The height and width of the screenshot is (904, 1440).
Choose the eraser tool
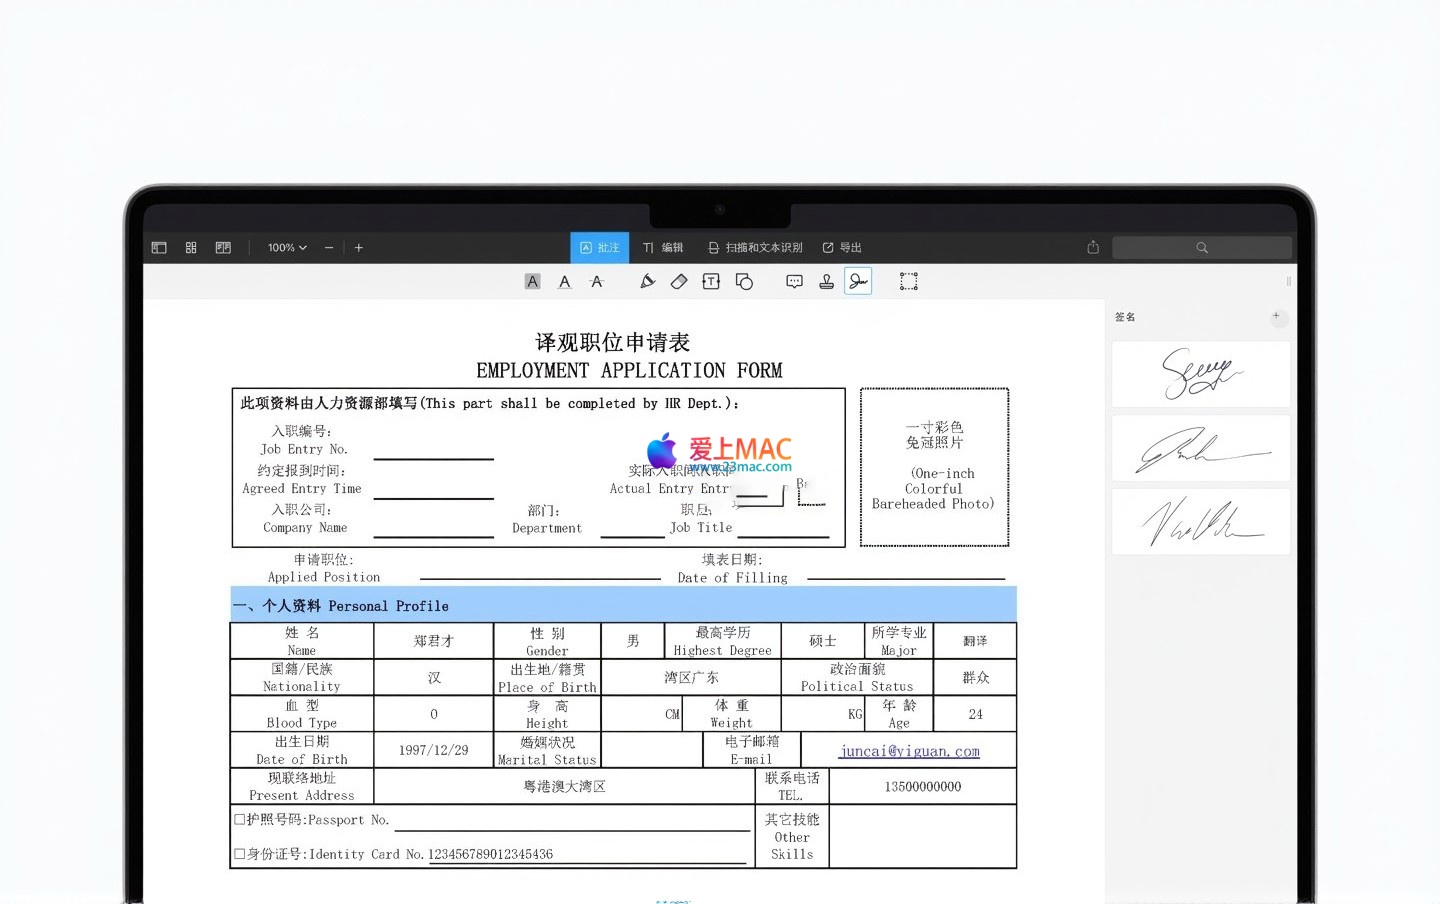pos(679,282)
